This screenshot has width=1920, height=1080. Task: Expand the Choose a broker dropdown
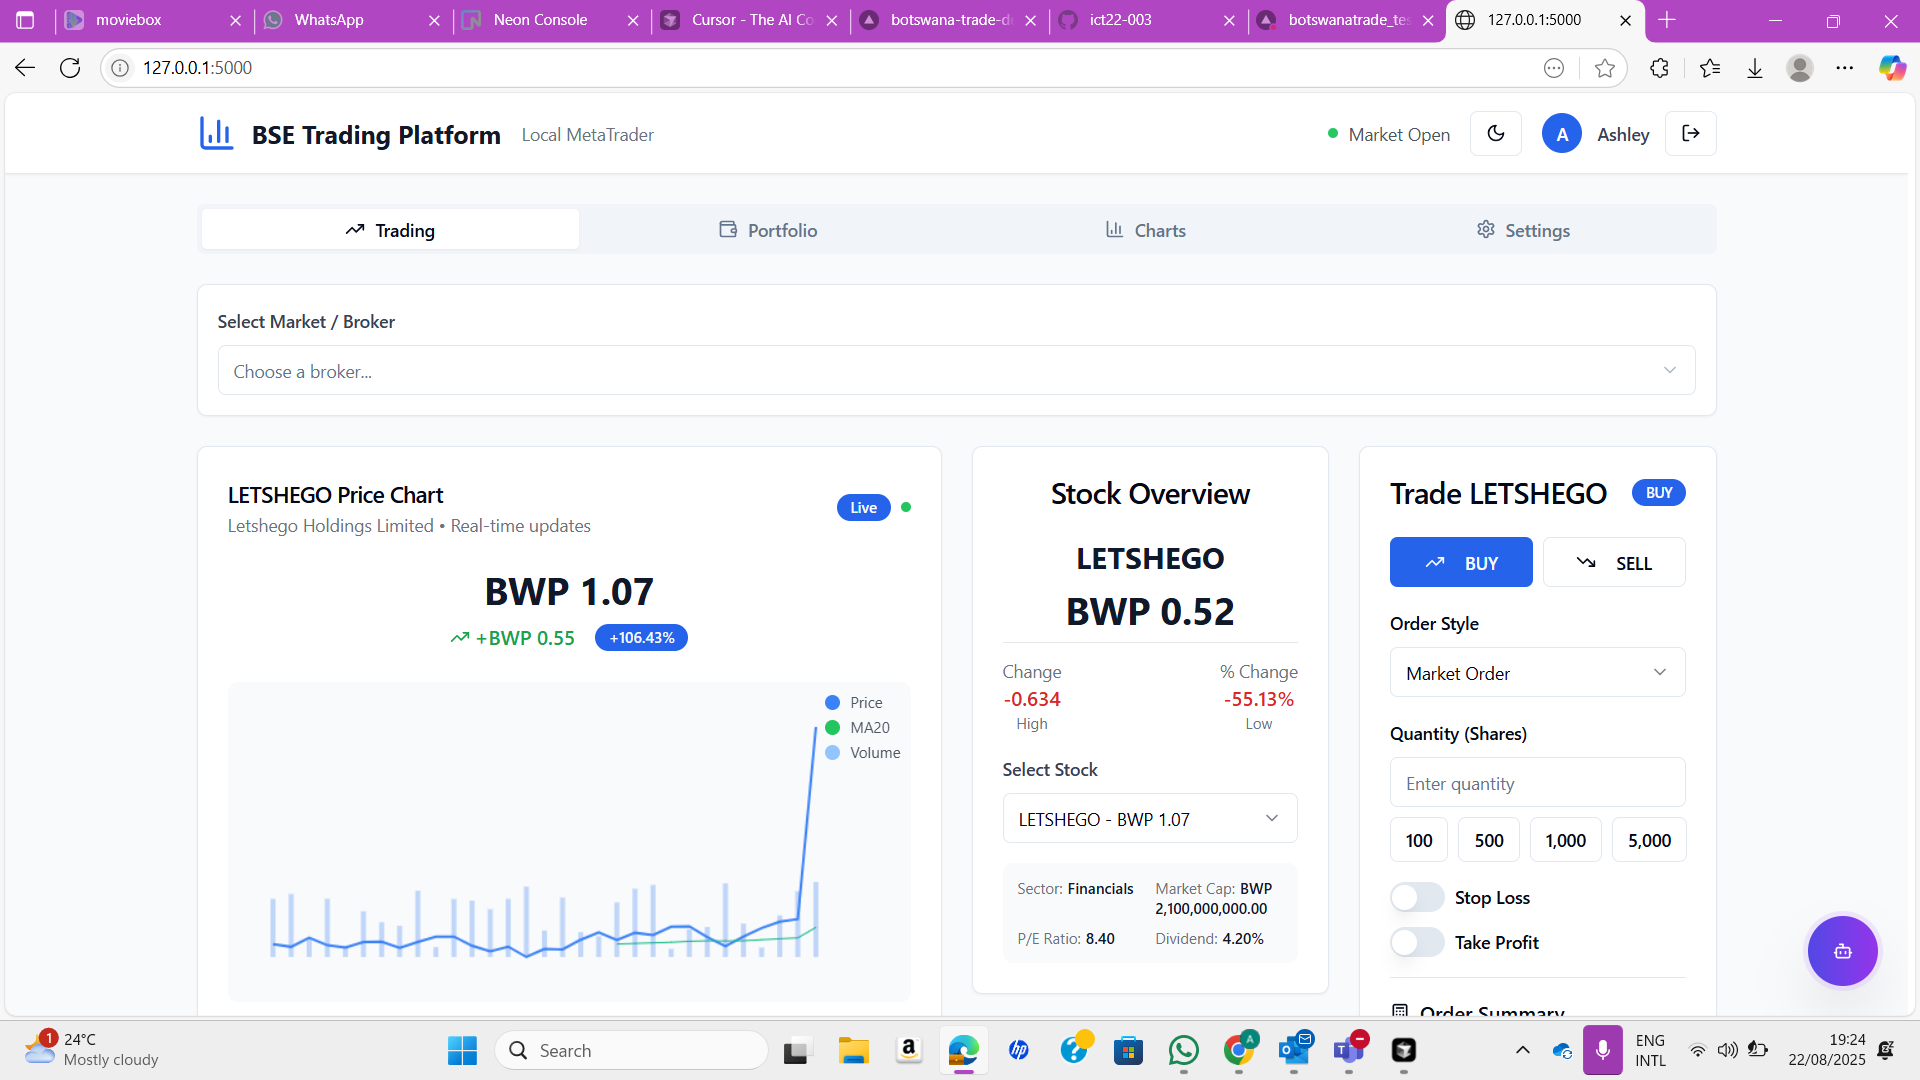[956, 371]
